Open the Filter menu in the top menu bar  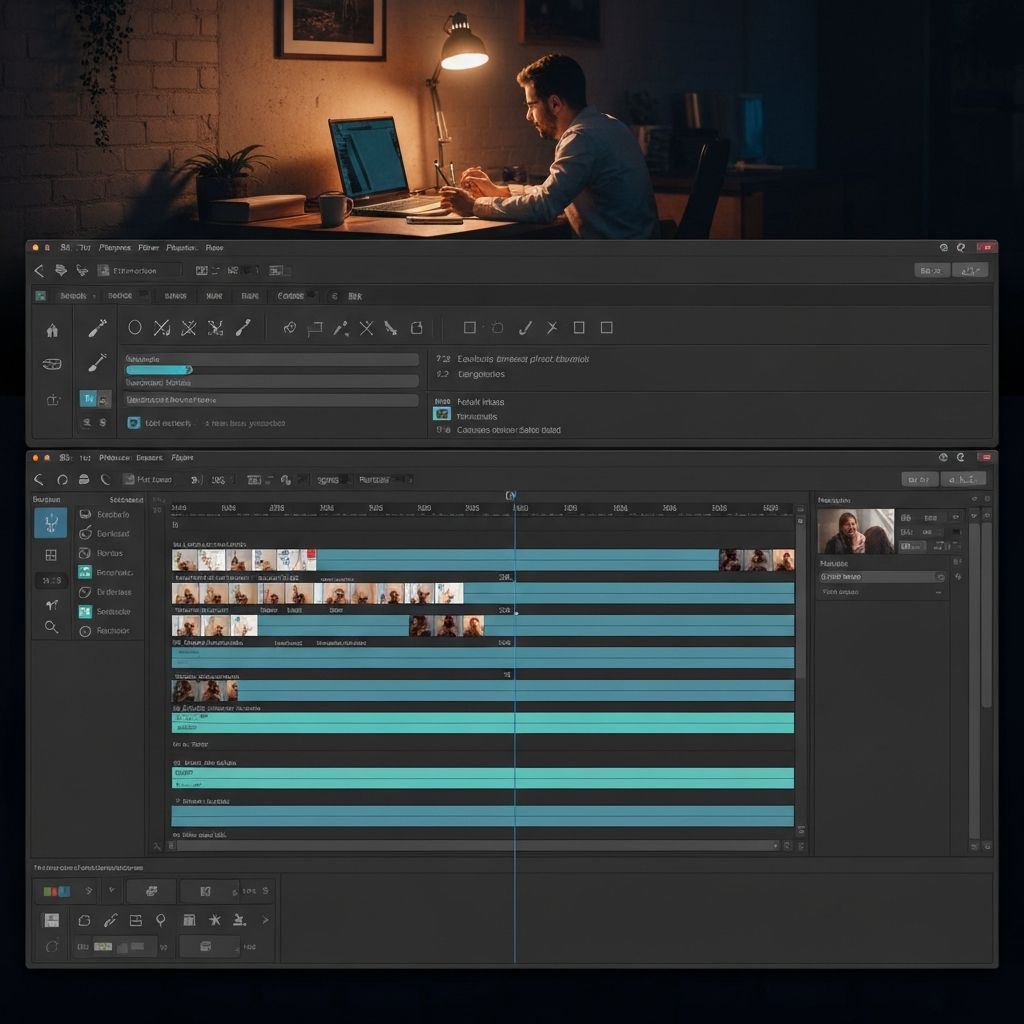point(149,248)
